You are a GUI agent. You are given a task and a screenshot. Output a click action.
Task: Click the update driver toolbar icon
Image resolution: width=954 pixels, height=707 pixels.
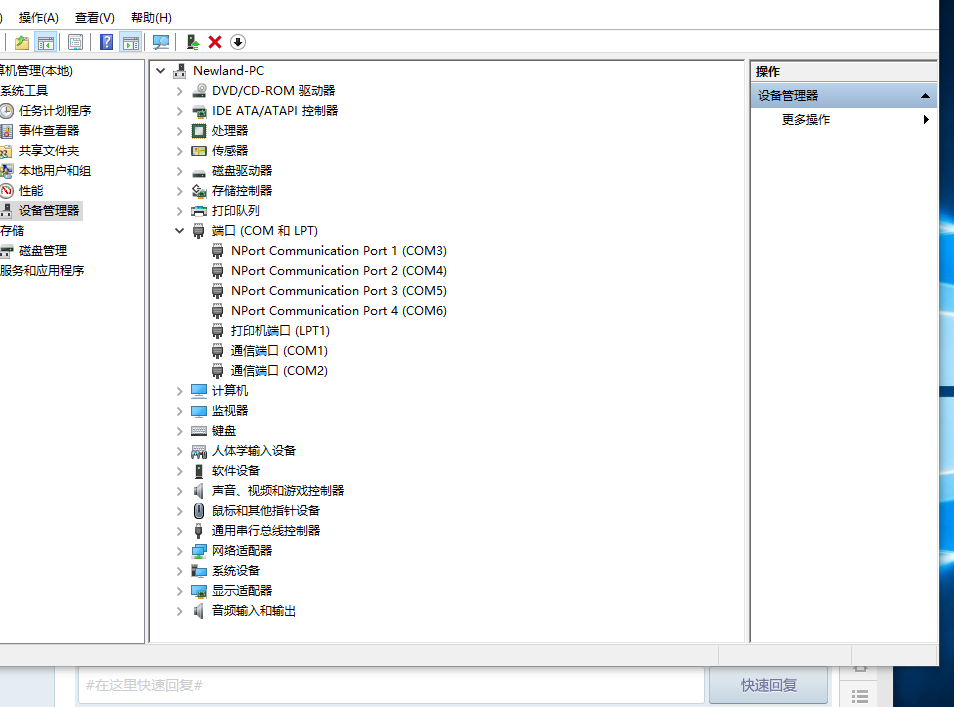193,42
